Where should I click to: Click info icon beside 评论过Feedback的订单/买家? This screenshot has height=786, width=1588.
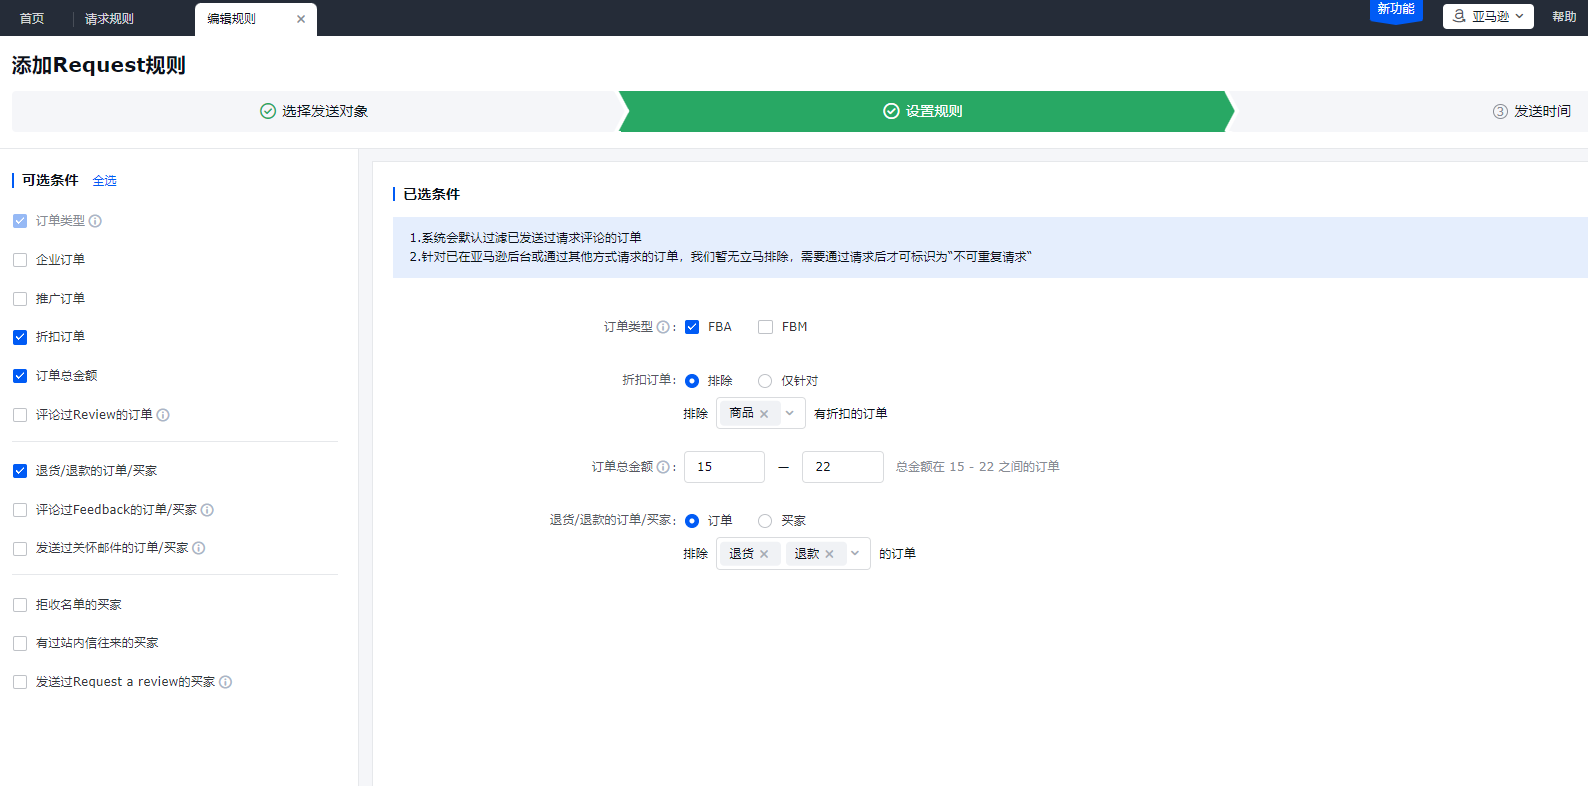[207, 510]
